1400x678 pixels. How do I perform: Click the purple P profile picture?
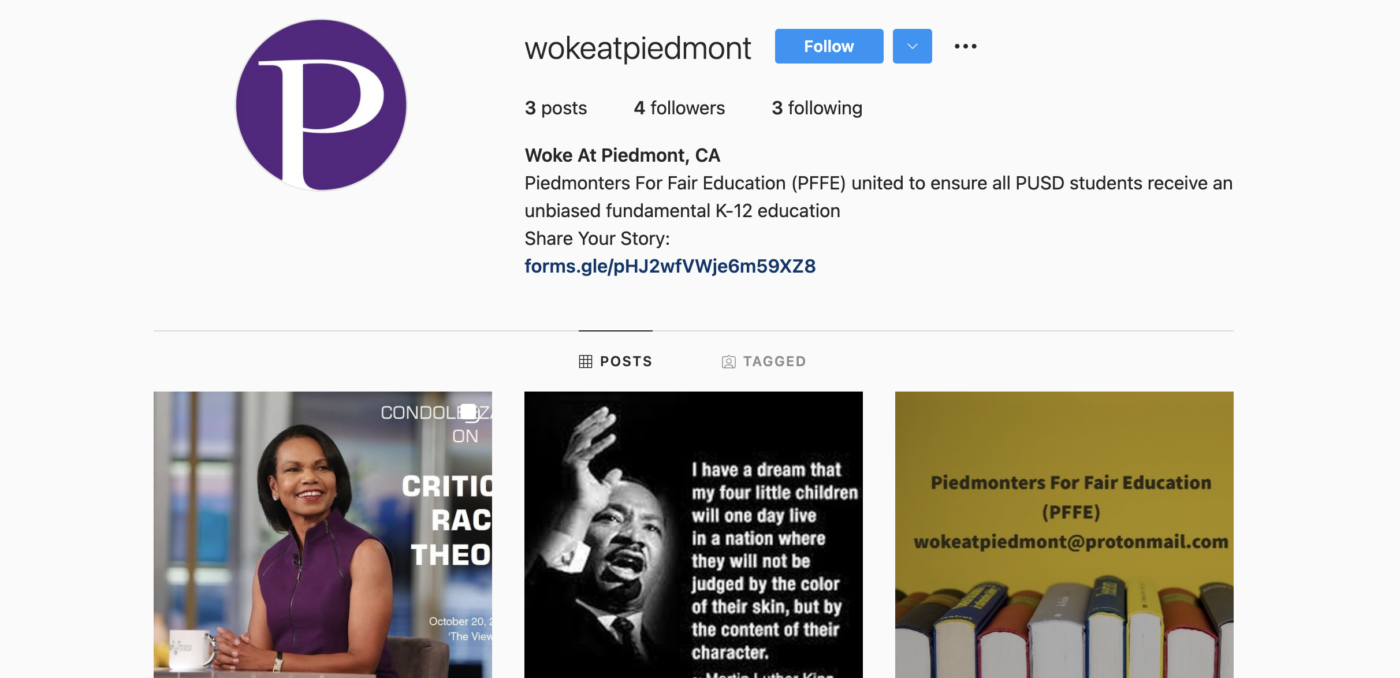point(321,105)
